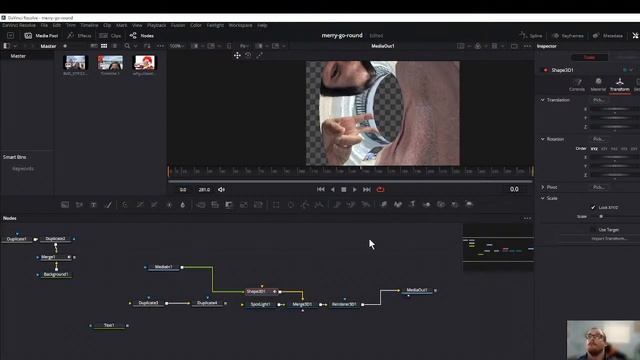Add a Matte Control node from the toolbar
640x360 pixels.
(229, 204)
